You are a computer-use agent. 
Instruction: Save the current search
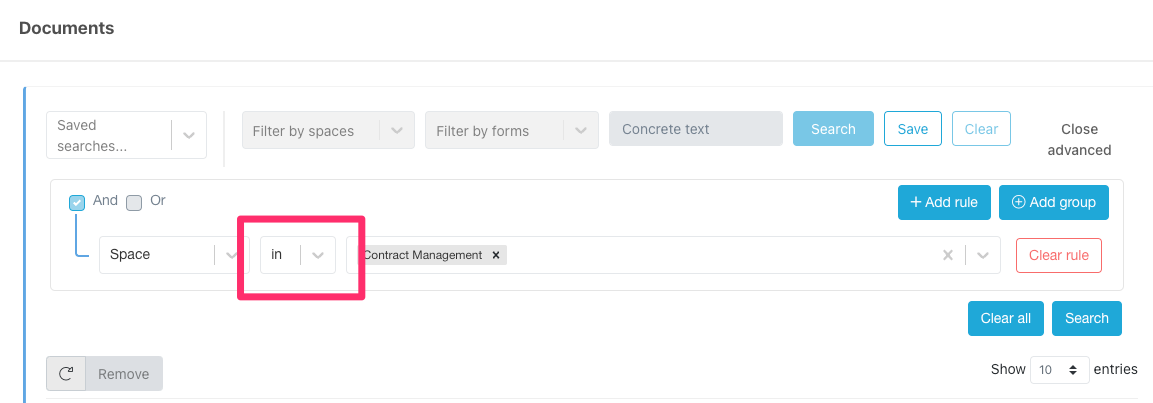click(x=912, y=129)
